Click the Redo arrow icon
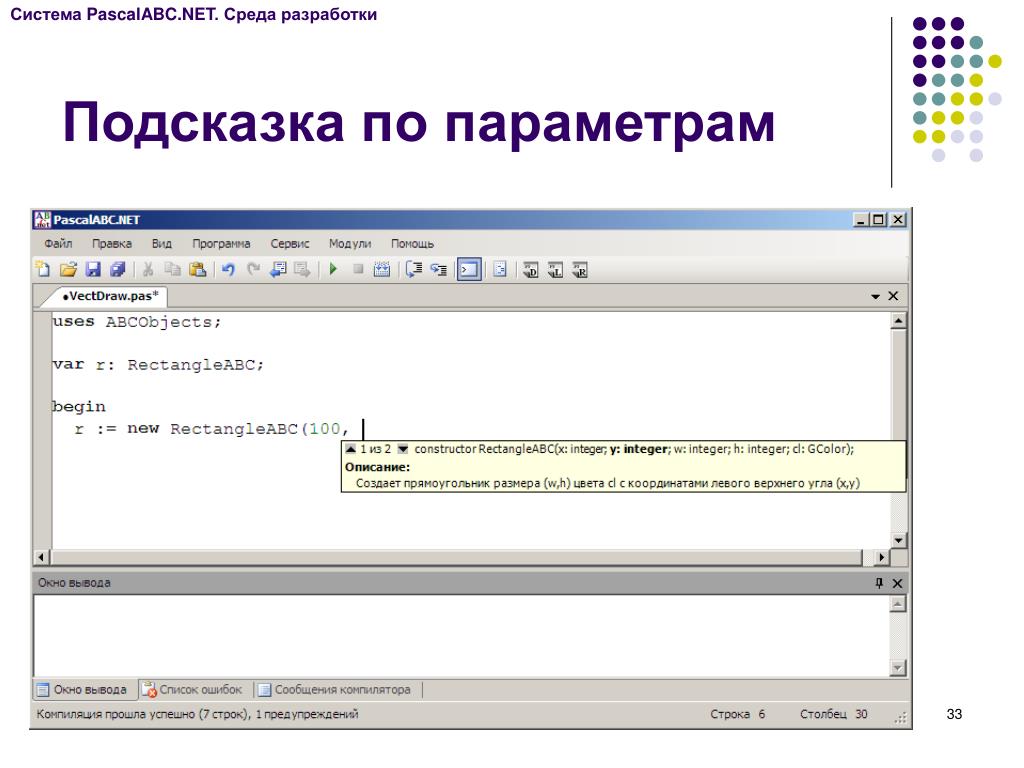Viewport: 1024px width, 768px height. coord(253,269)
